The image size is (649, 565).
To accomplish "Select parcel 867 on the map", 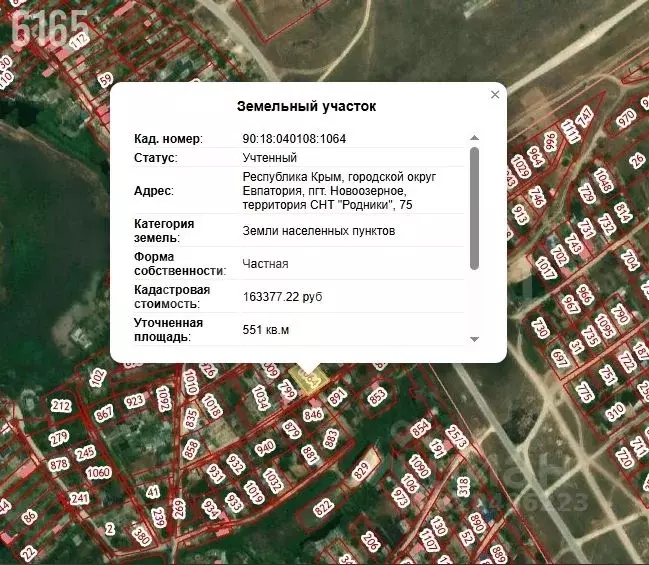I will click(103, 413).
